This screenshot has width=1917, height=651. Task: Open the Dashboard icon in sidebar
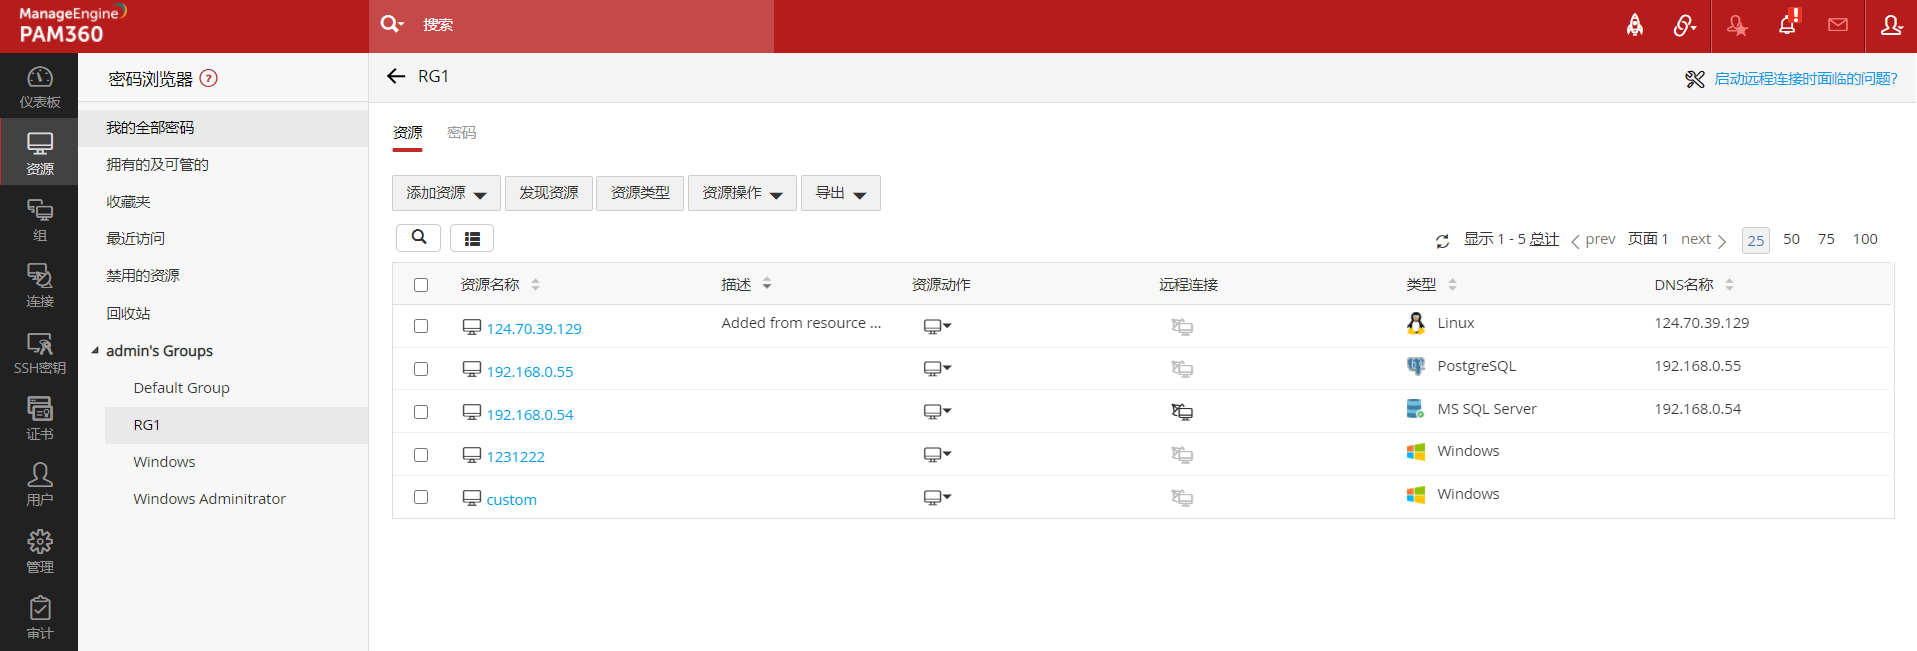pos(39,87)
